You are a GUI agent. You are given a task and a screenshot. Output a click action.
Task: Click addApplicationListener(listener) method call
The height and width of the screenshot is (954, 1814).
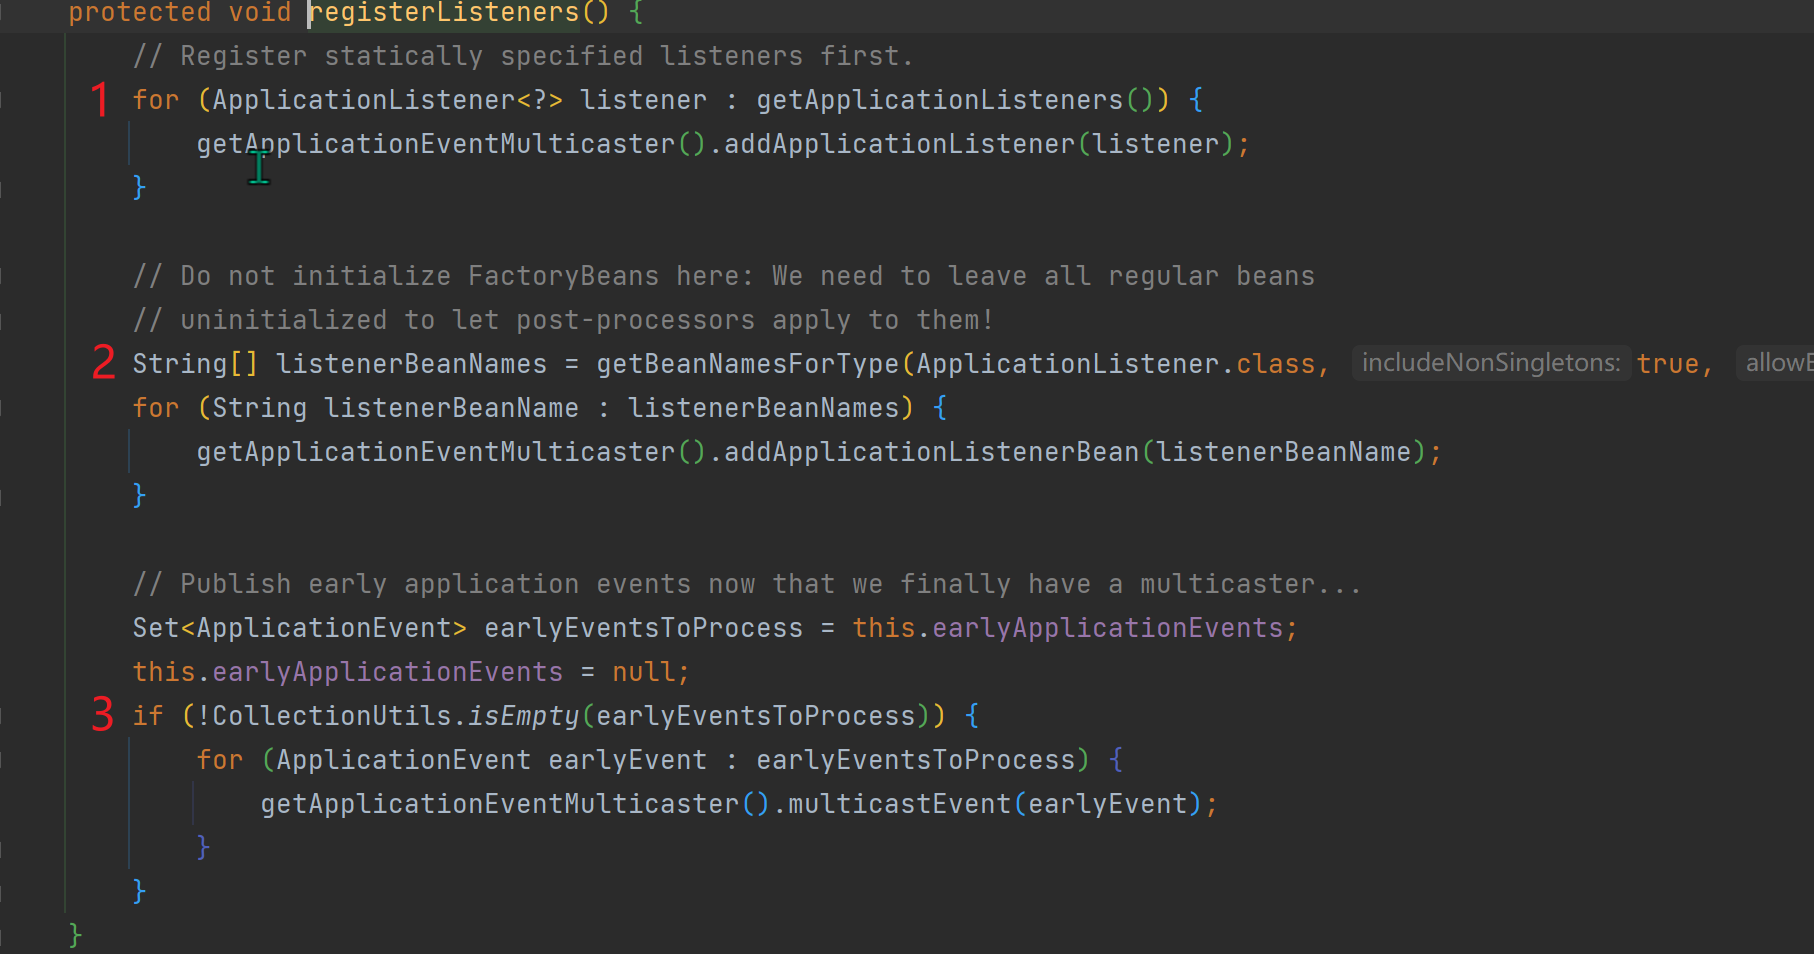click(980, 144)
